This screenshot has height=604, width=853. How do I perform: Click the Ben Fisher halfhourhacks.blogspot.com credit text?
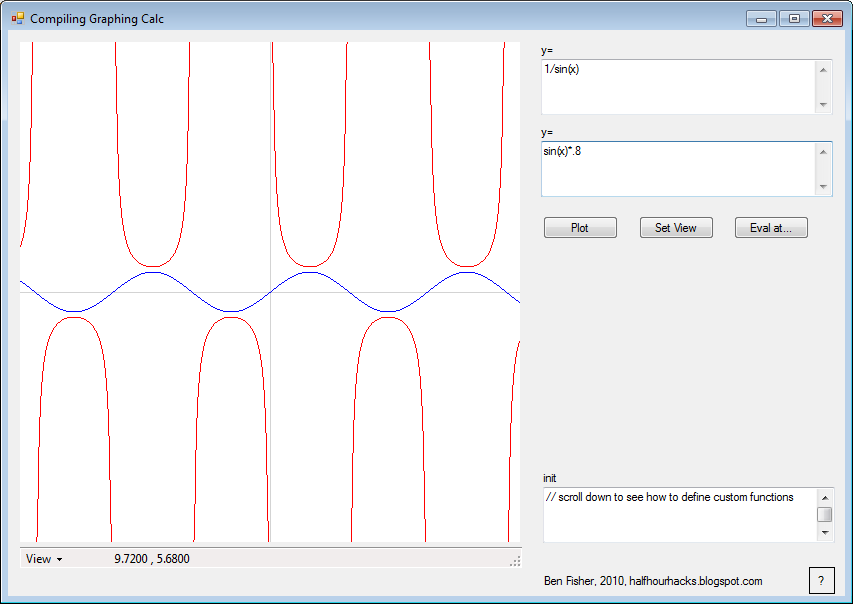(x=653, y=581)
